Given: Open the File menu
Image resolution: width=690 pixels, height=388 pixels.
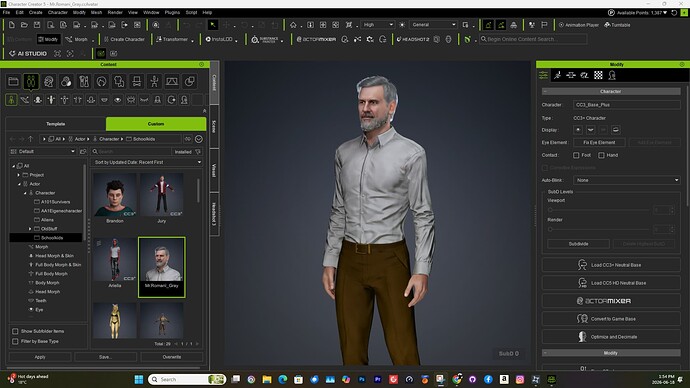Looking at the screenshot, I should tap(6, 12).
